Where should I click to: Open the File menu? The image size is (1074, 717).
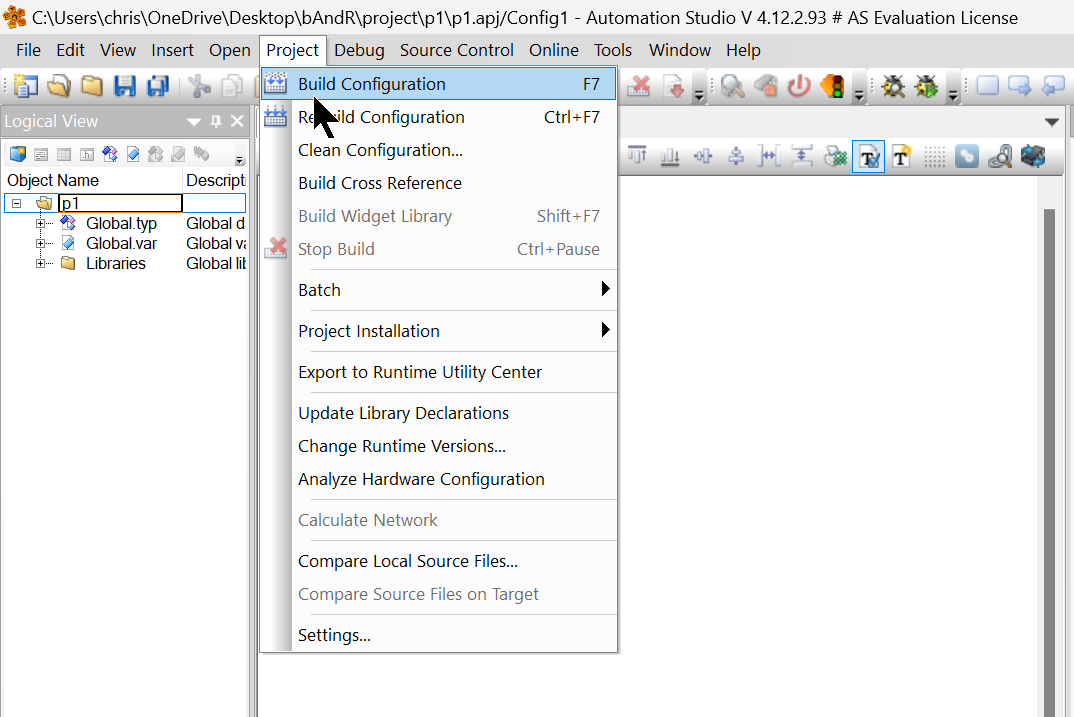pos(28,50)
